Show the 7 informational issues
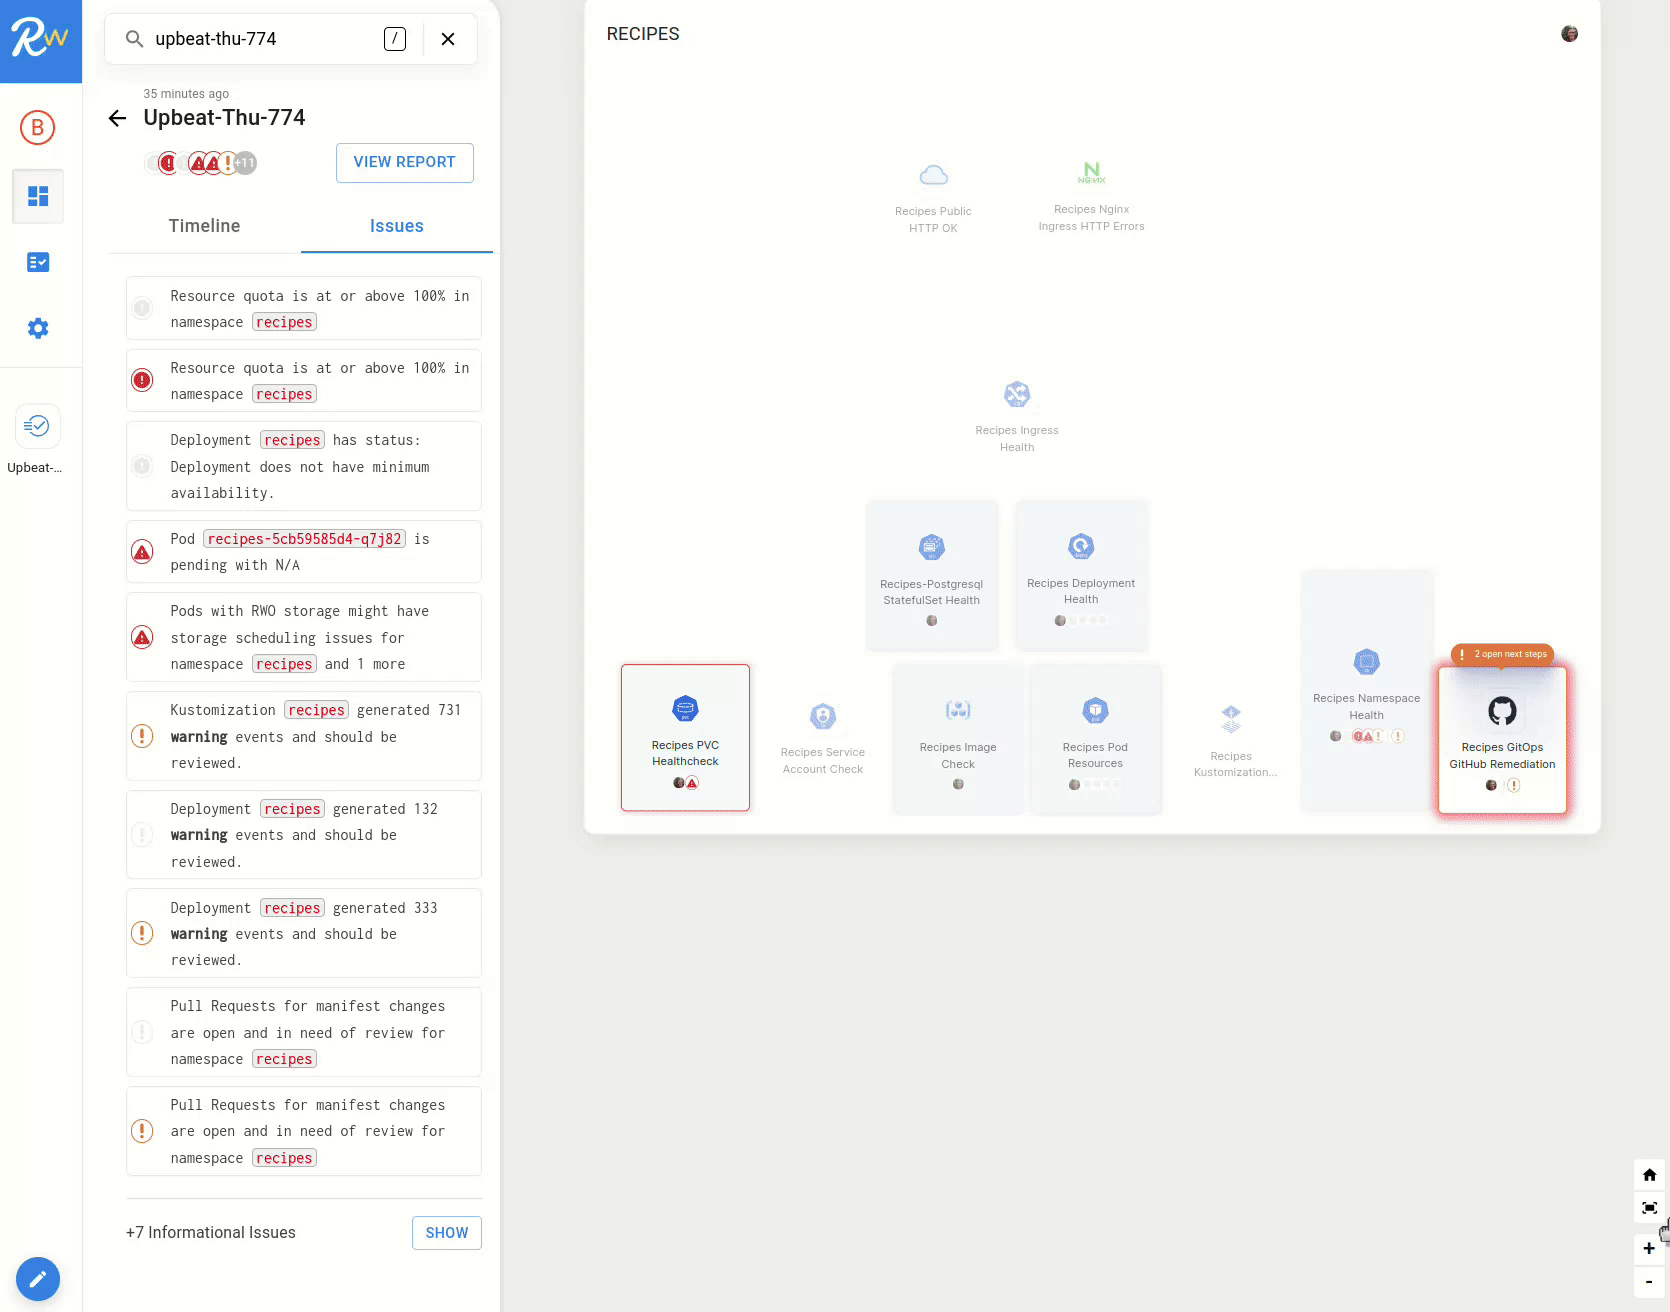This screenshot has width=1670, height=1312. click(x=446, y=1233)
